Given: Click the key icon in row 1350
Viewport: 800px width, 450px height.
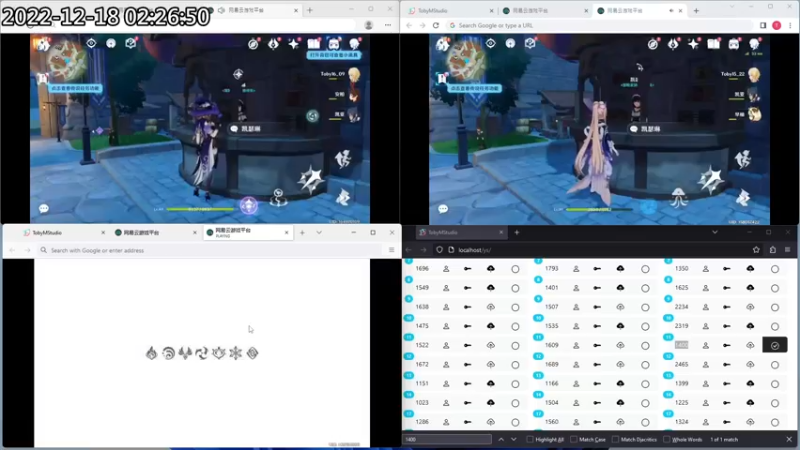Looking at the screenshot, I should point(727,269).
